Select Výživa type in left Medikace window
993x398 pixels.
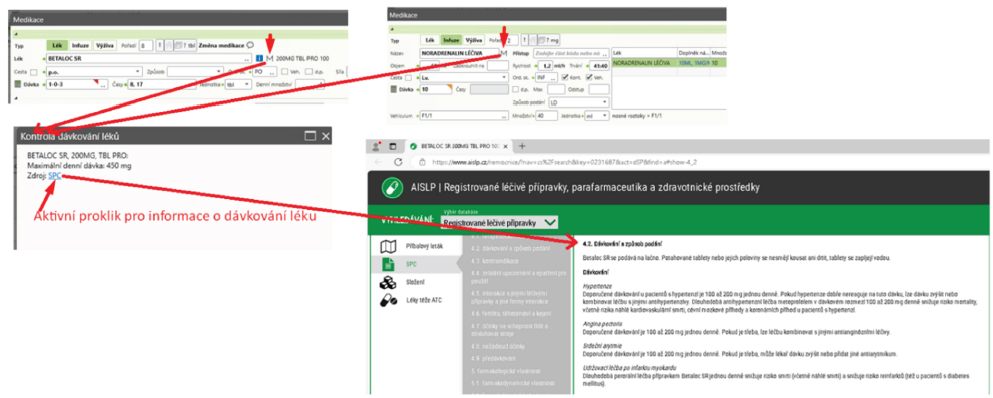pos(104,46)
